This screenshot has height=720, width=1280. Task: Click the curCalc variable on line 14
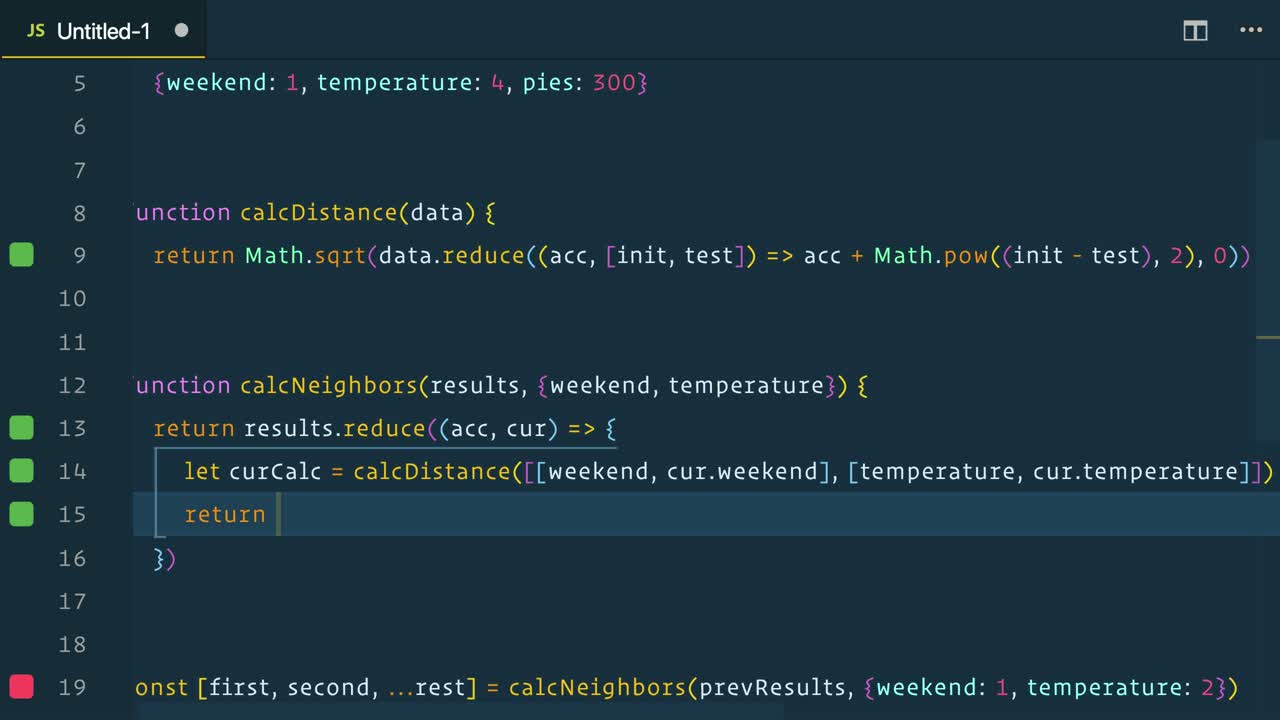click(275, 471)
